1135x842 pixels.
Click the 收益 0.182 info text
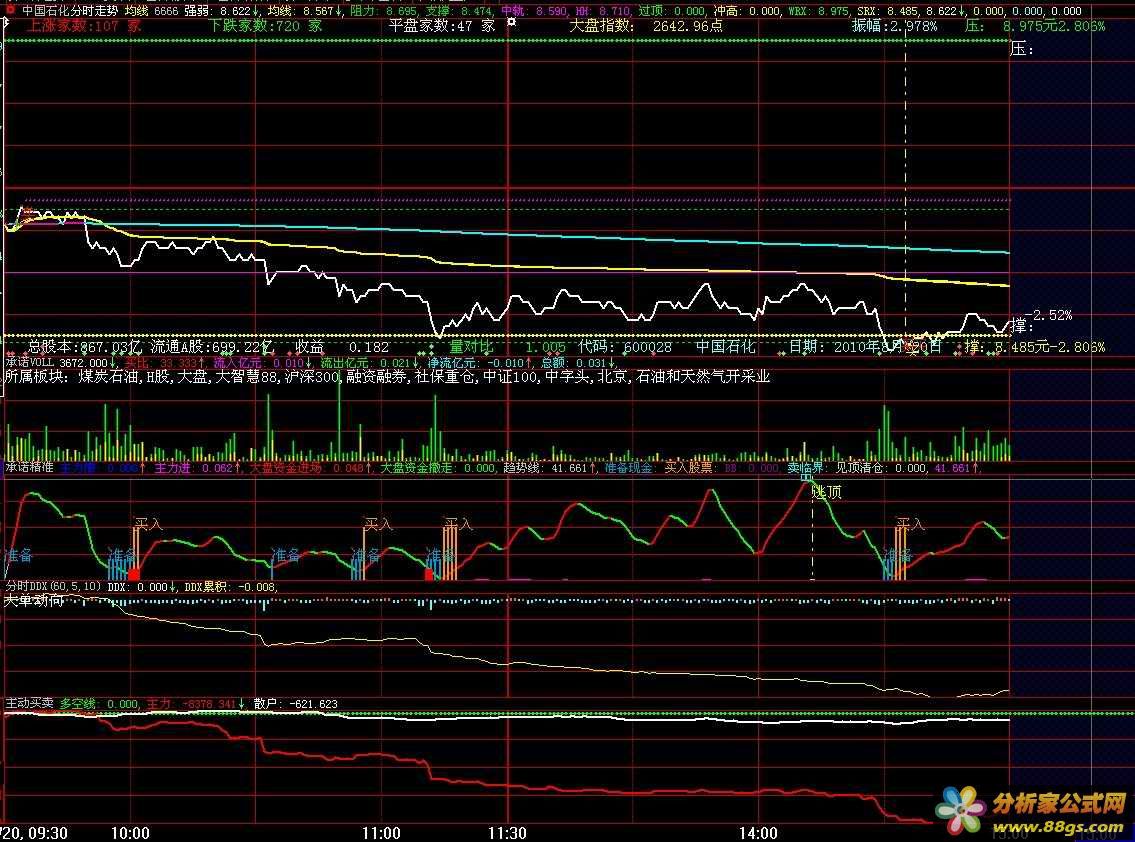(x=342, y=347)
